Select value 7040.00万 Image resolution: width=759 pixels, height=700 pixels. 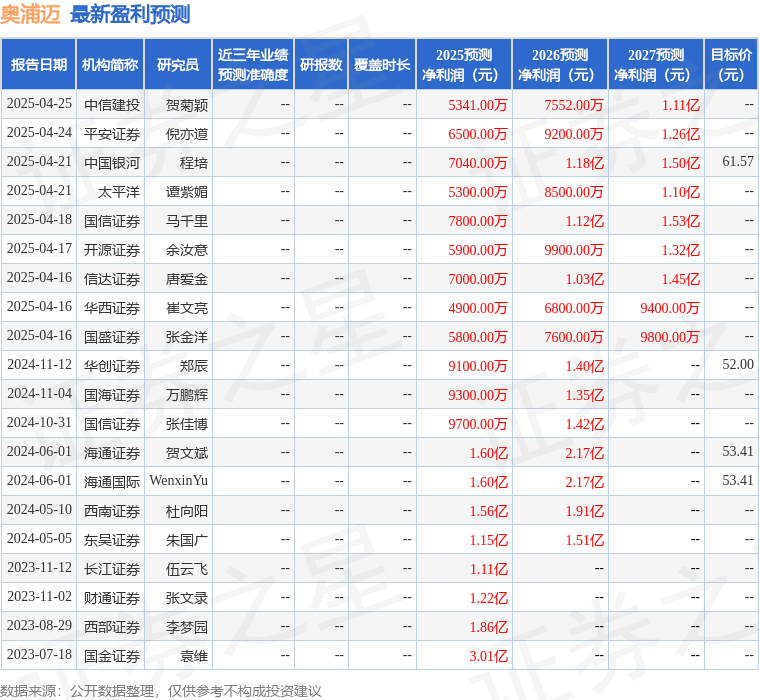click(477, 163)
